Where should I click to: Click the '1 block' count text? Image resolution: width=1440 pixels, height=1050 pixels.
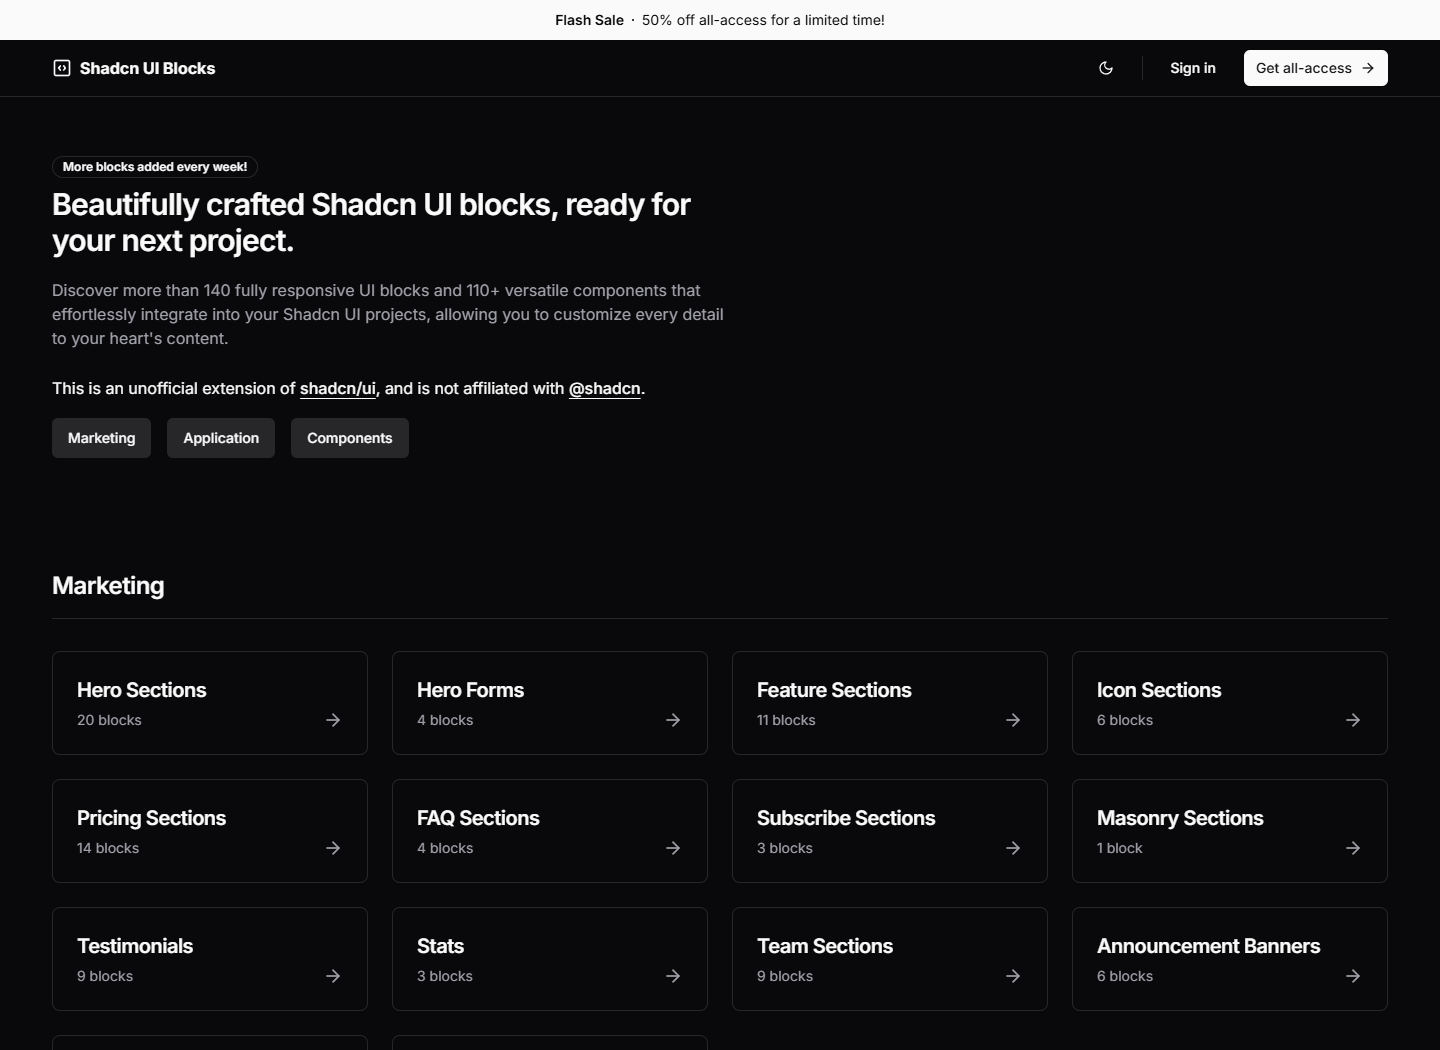point(1120,848)
